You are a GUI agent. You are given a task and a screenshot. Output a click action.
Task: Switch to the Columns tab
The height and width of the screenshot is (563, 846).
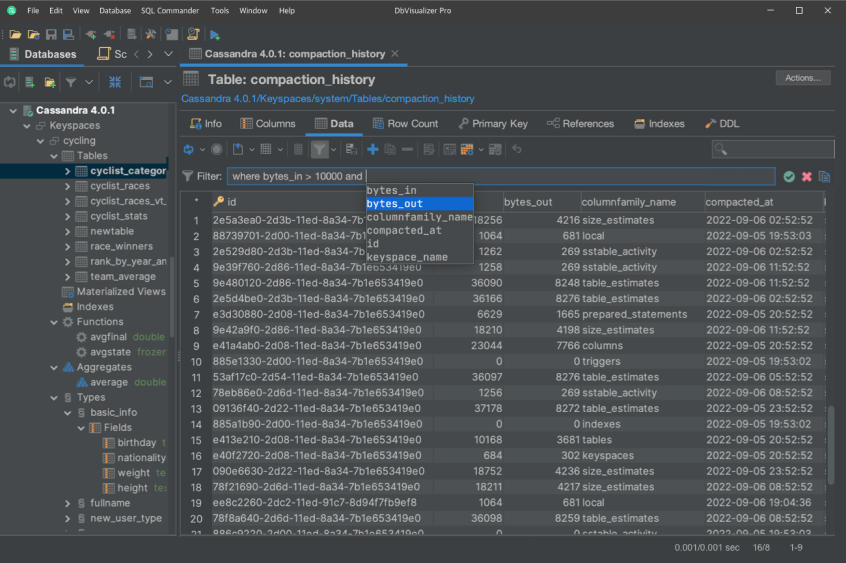268,124
